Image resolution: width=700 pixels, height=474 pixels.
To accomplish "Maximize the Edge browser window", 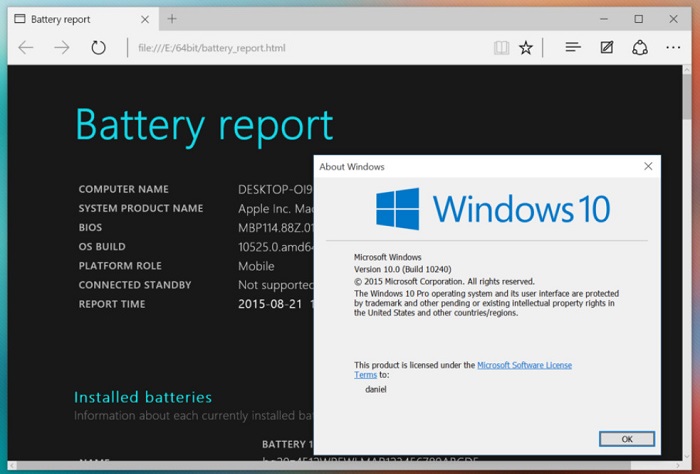I will point(639,19).
